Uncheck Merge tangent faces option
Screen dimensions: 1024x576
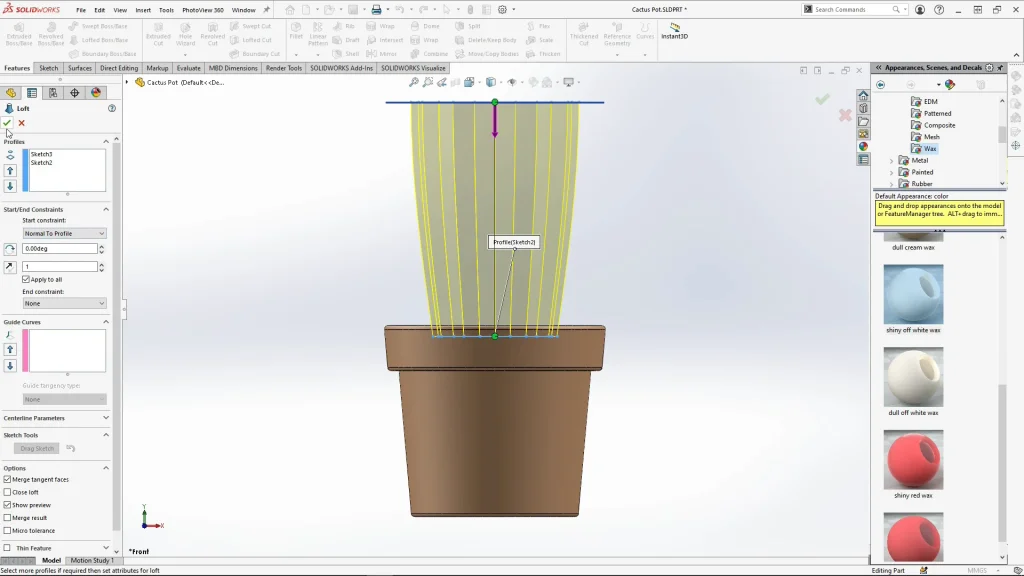click(8, 479)
